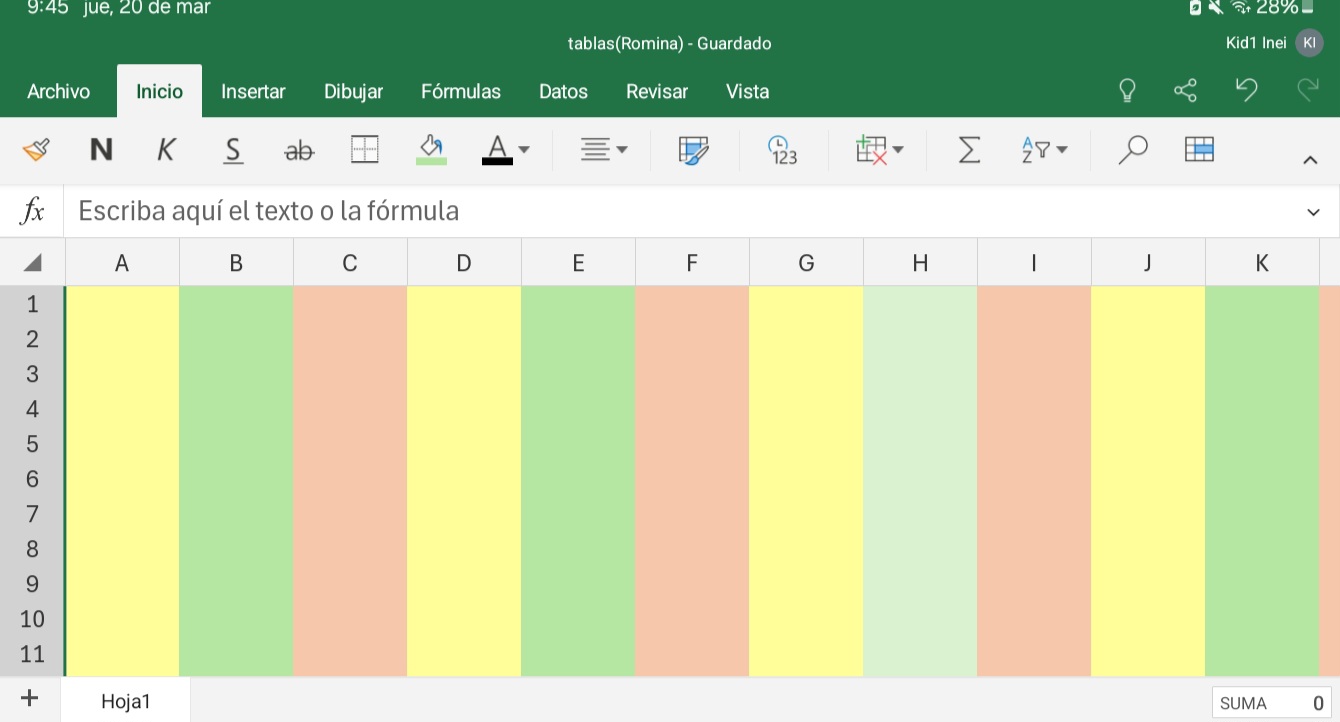Image resolution: width=1340 pixels, height=722 pixels.
Task: Tap the share icon
Action: [x=1185, y=91]
